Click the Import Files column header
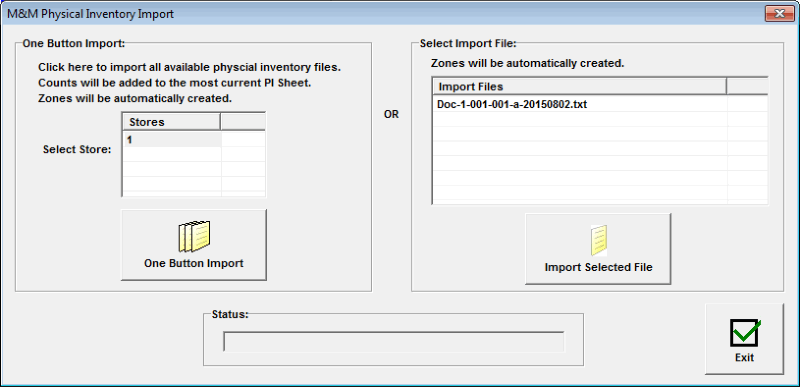800x387 pixels. pyautogui.click(x=580, y=86)
